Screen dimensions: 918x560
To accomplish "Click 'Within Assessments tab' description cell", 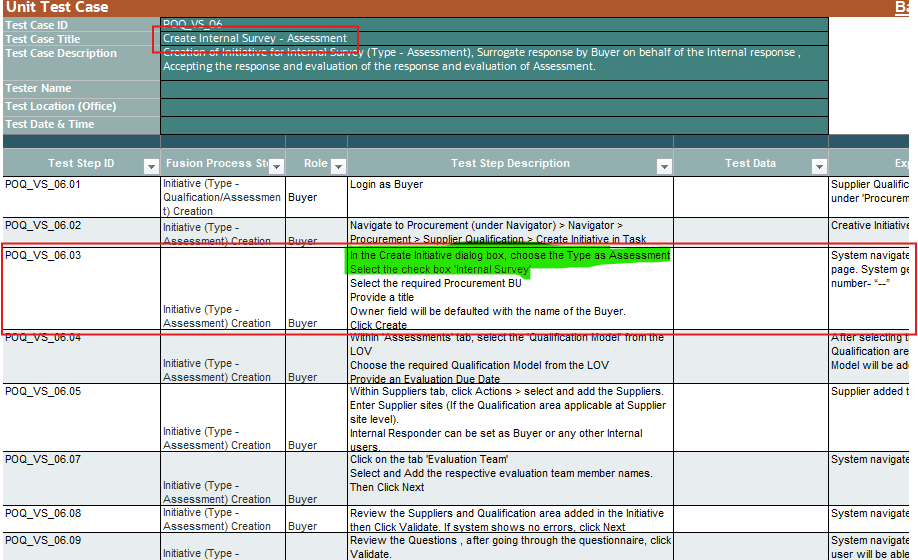I will (x=510, y=358).
